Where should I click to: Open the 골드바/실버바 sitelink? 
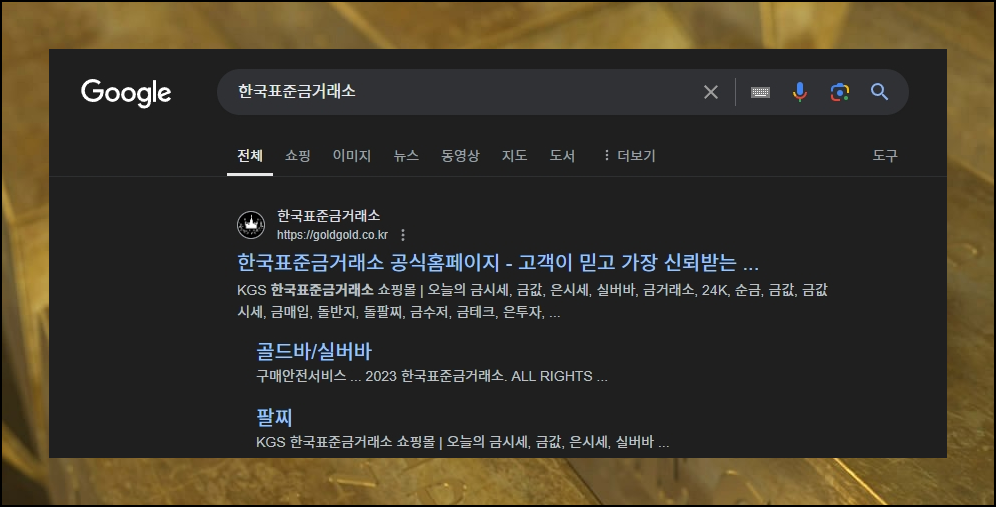(314, 351)
